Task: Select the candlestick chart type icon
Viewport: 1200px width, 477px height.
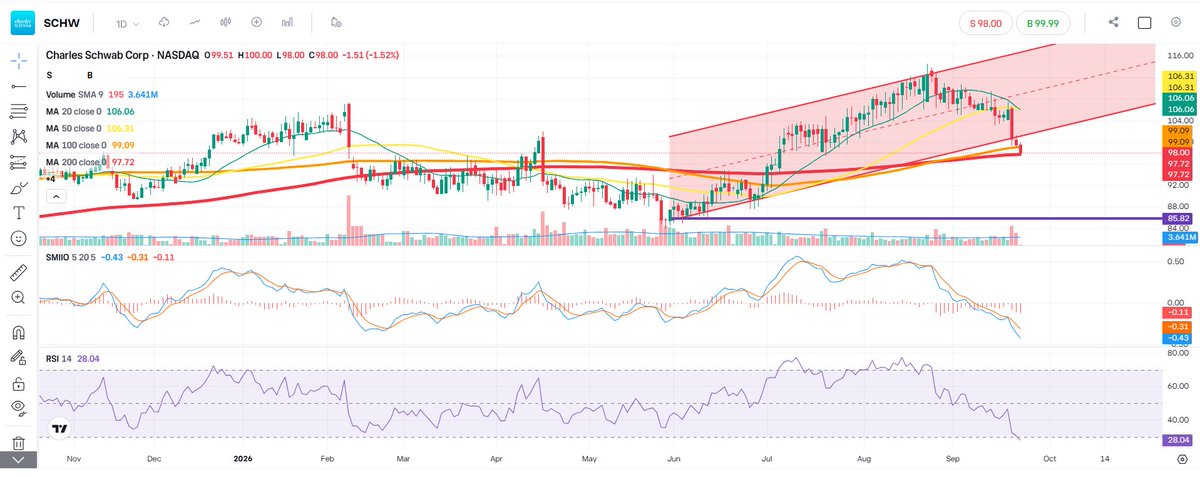Action: (225, 22)
